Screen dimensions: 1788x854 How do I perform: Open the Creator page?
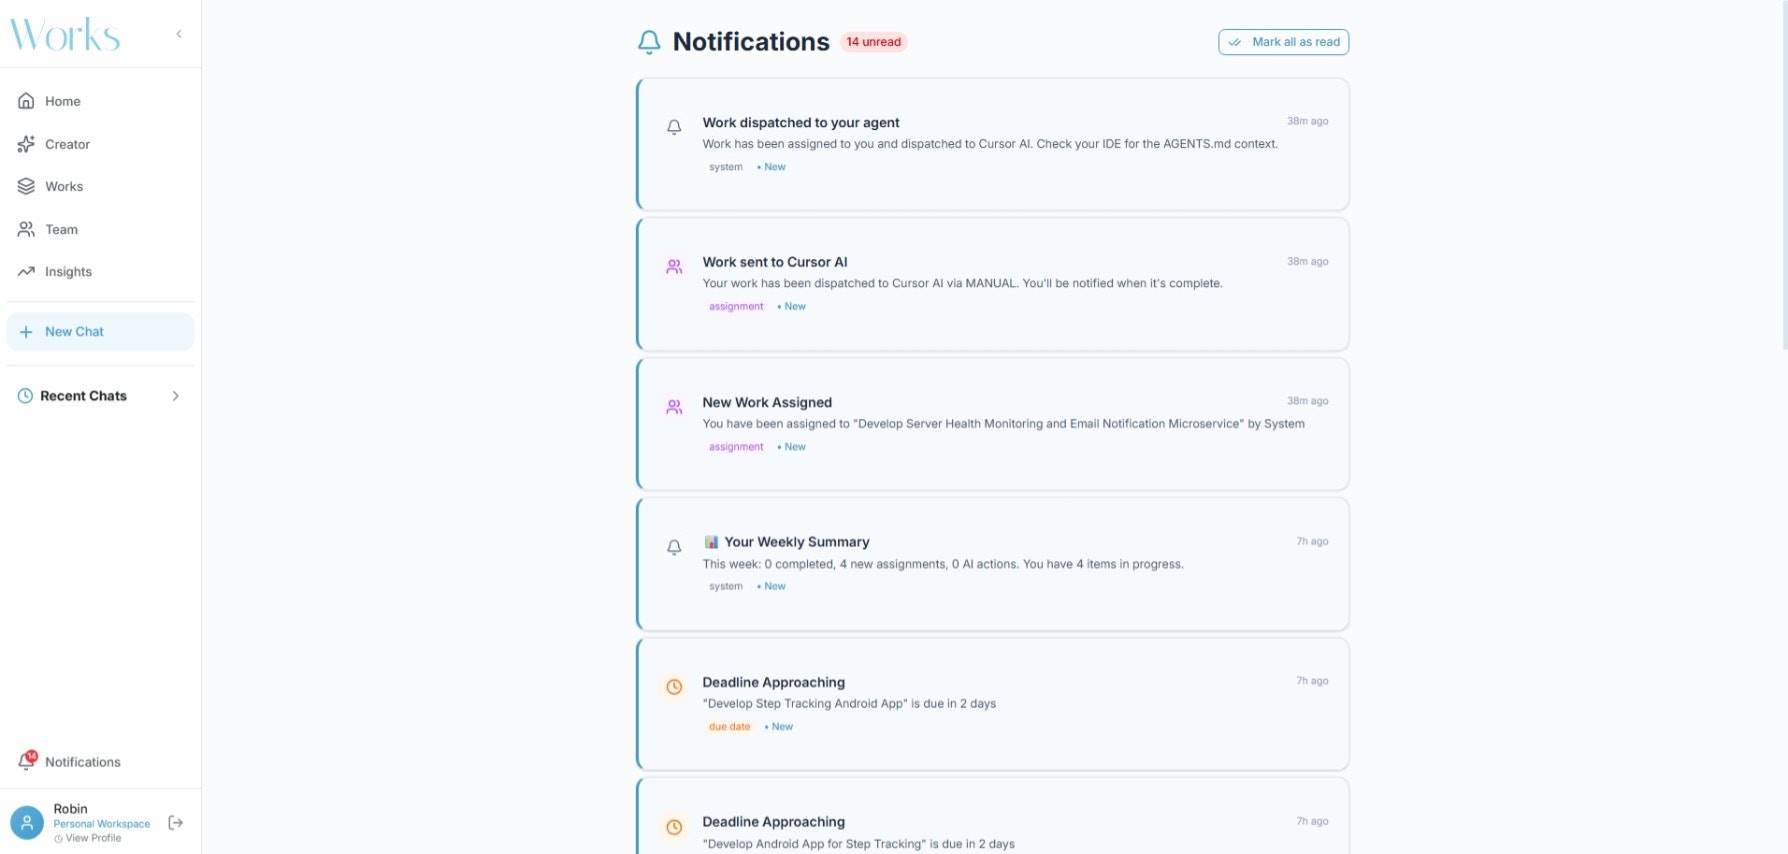click(x=100, y=144)
